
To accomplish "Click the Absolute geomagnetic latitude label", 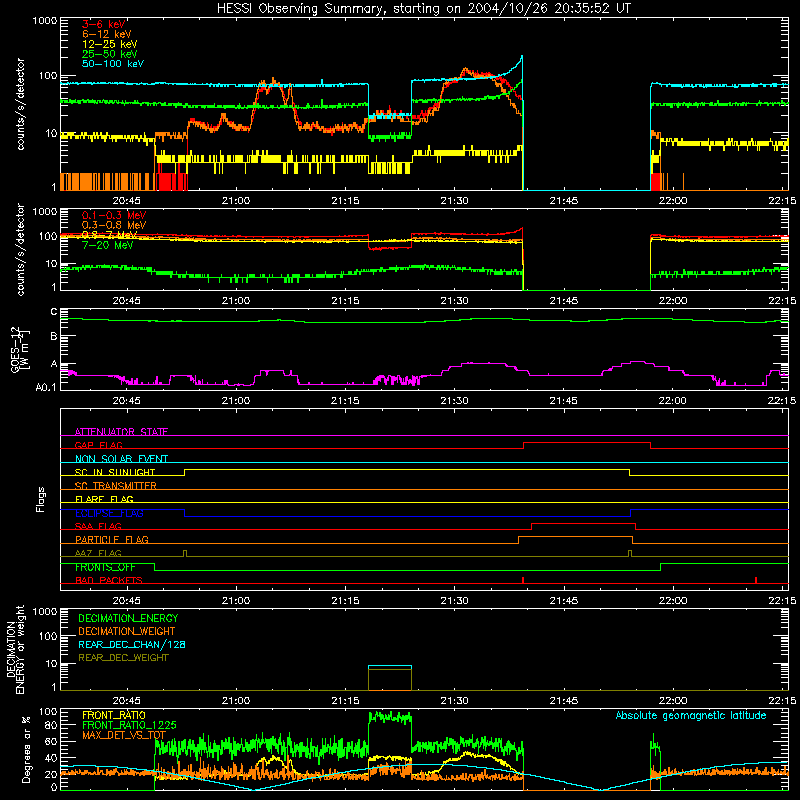I will tap(691, 715).
